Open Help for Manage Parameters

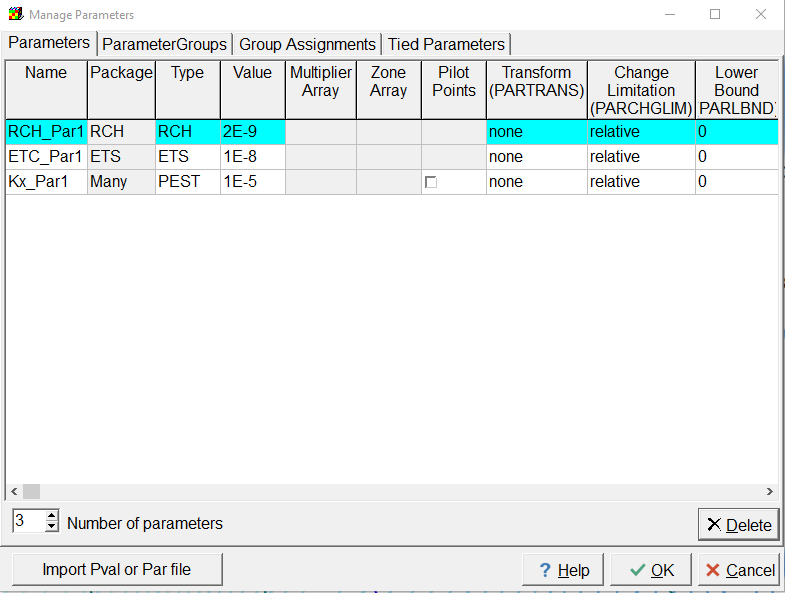pos(563,570)
